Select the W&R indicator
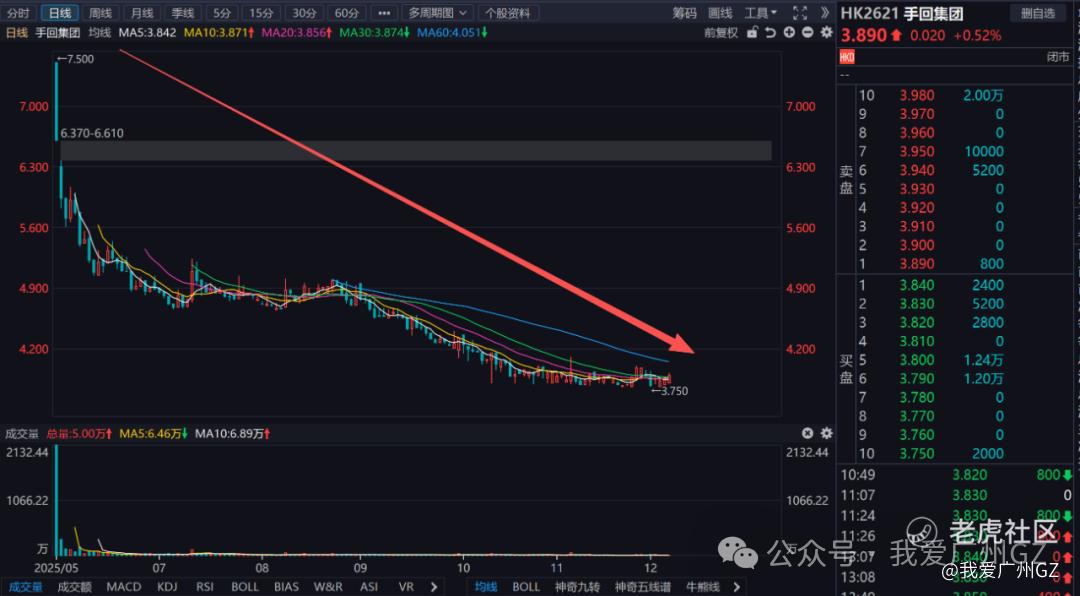 pyautogui.click(x=329, y=587)
